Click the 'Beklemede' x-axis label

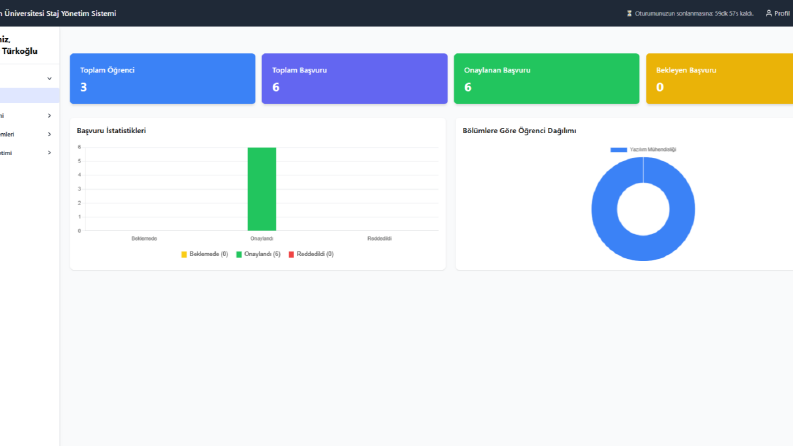click(x=144, y=239)
